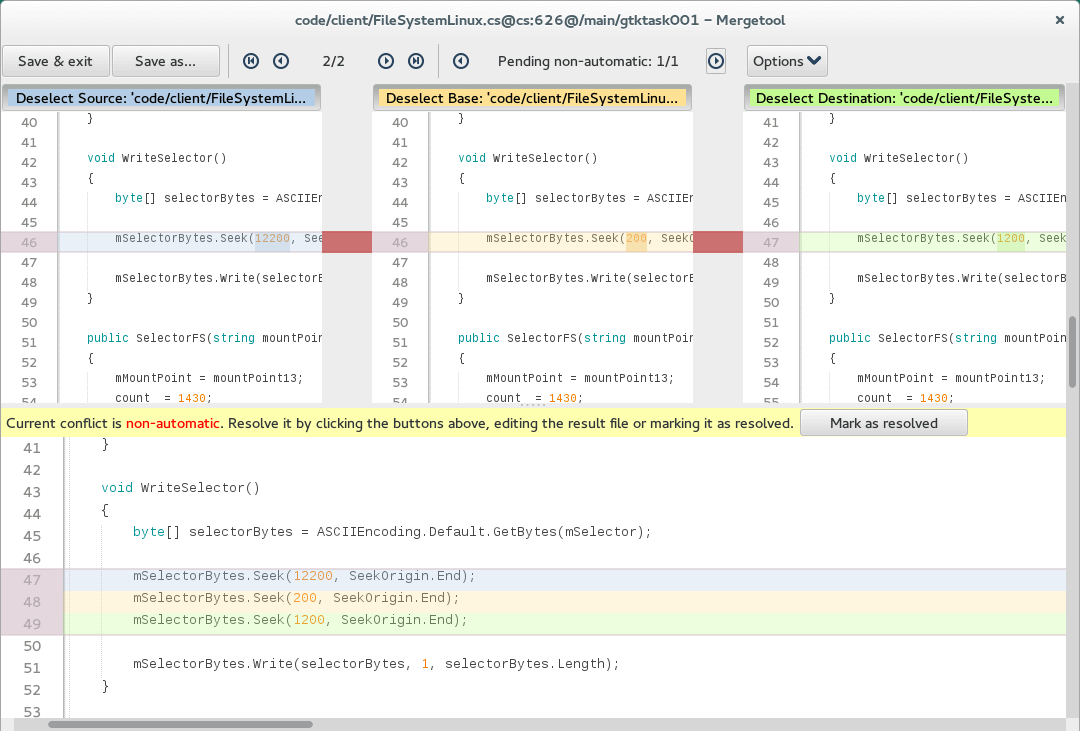The image size is (1080, 731).
Task: Toggle Deselect Source contributor
Action: (163, 98)
